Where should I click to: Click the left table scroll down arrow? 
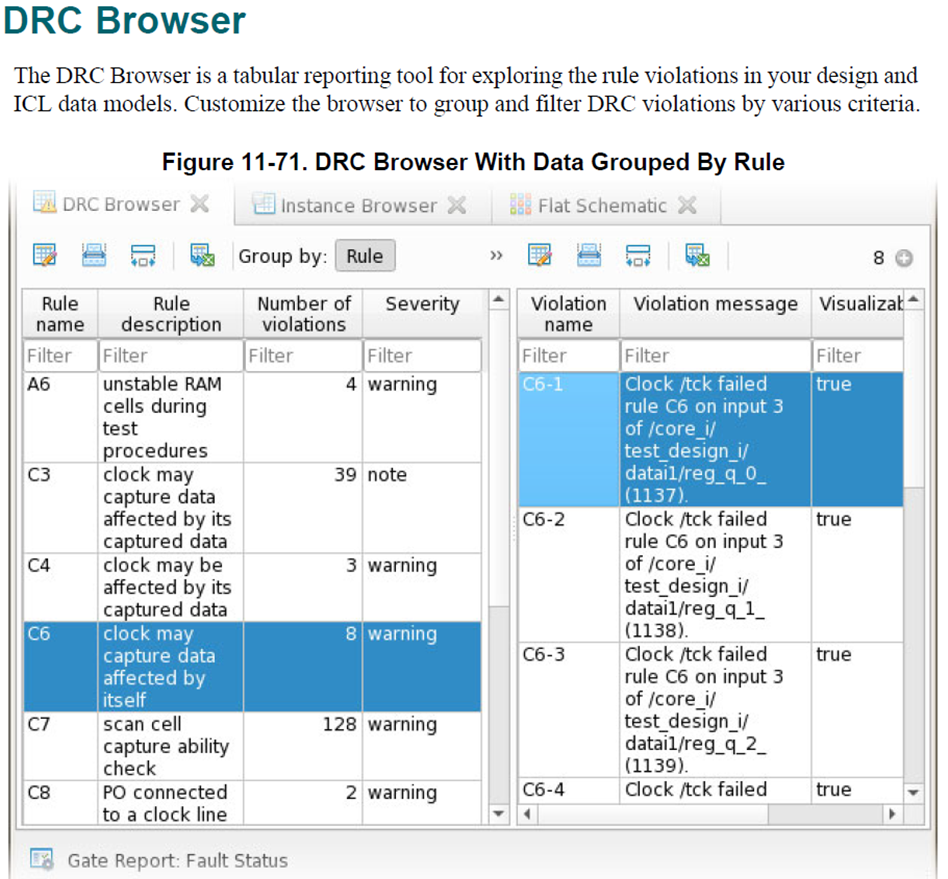click(498, 814)
